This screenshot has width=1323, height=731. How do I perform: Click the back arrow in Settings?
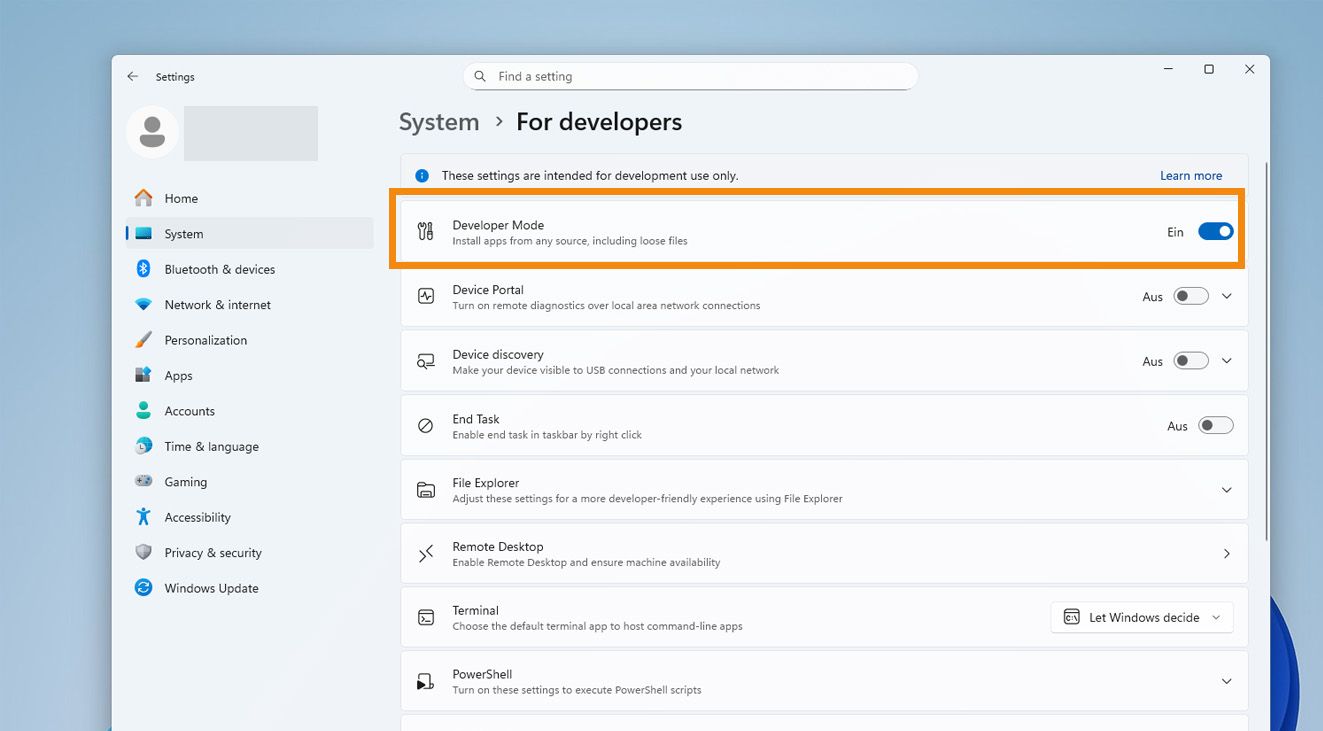tap(132, 77)
